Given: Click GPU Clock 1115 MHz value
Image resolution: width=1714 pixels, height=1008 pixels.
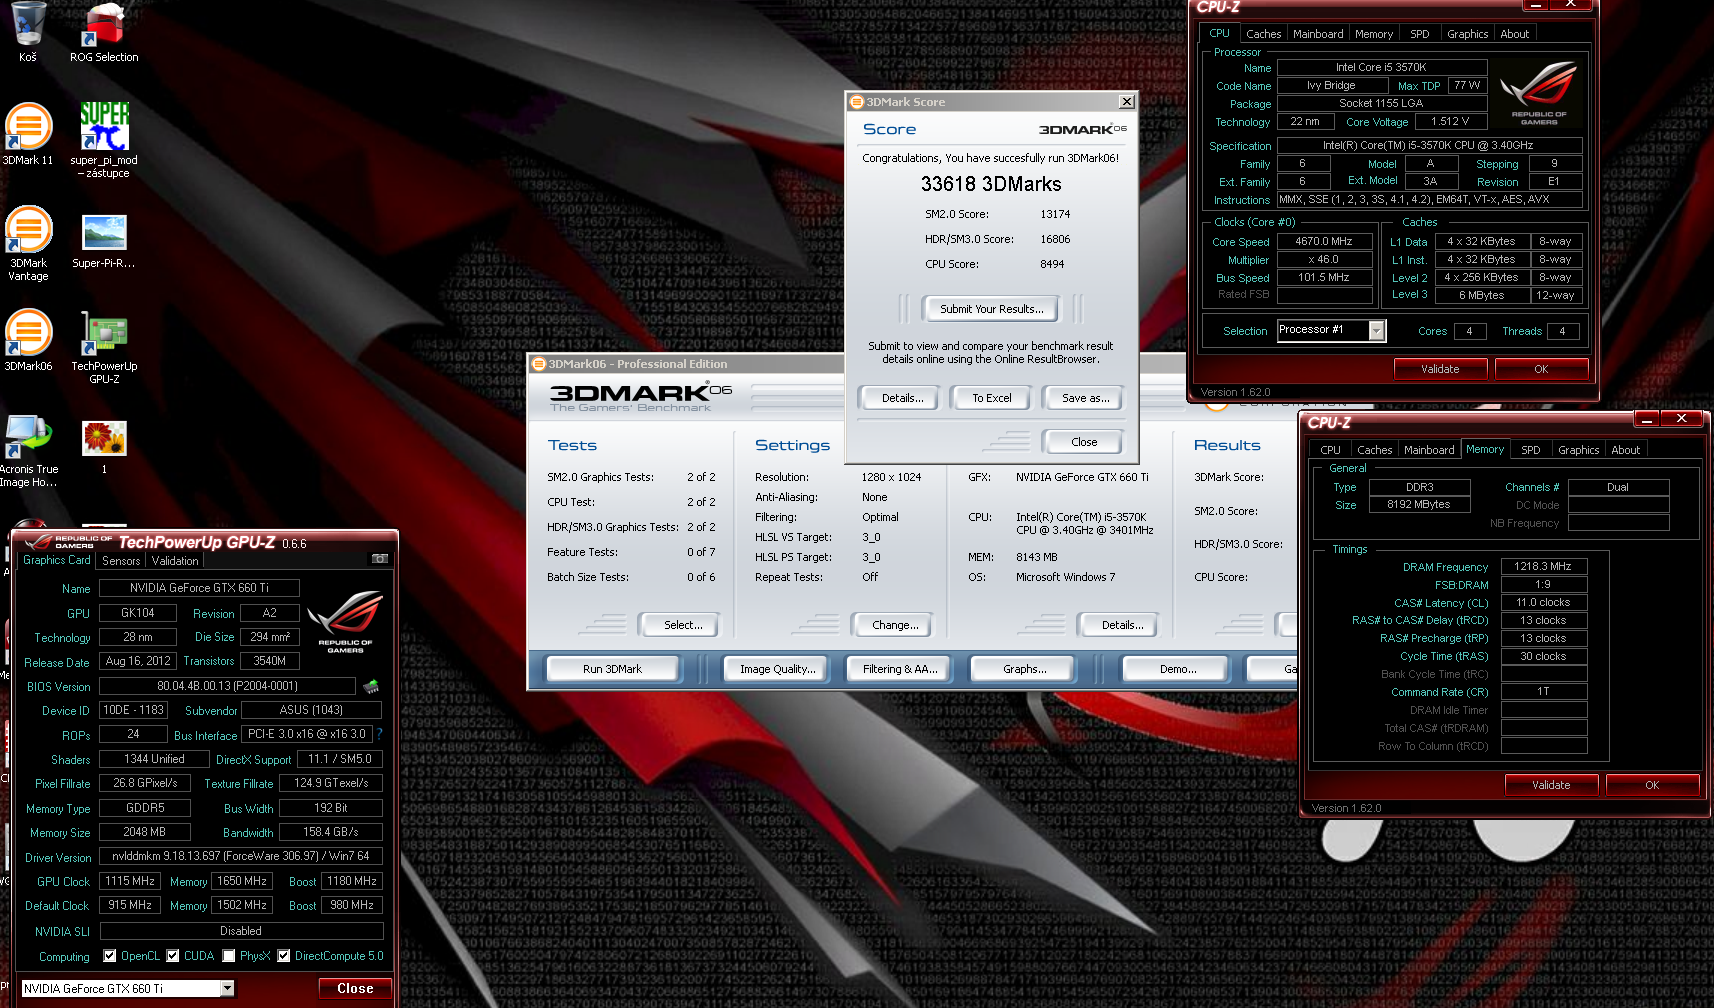Looking at the screenshot, I should pos(130,881).
